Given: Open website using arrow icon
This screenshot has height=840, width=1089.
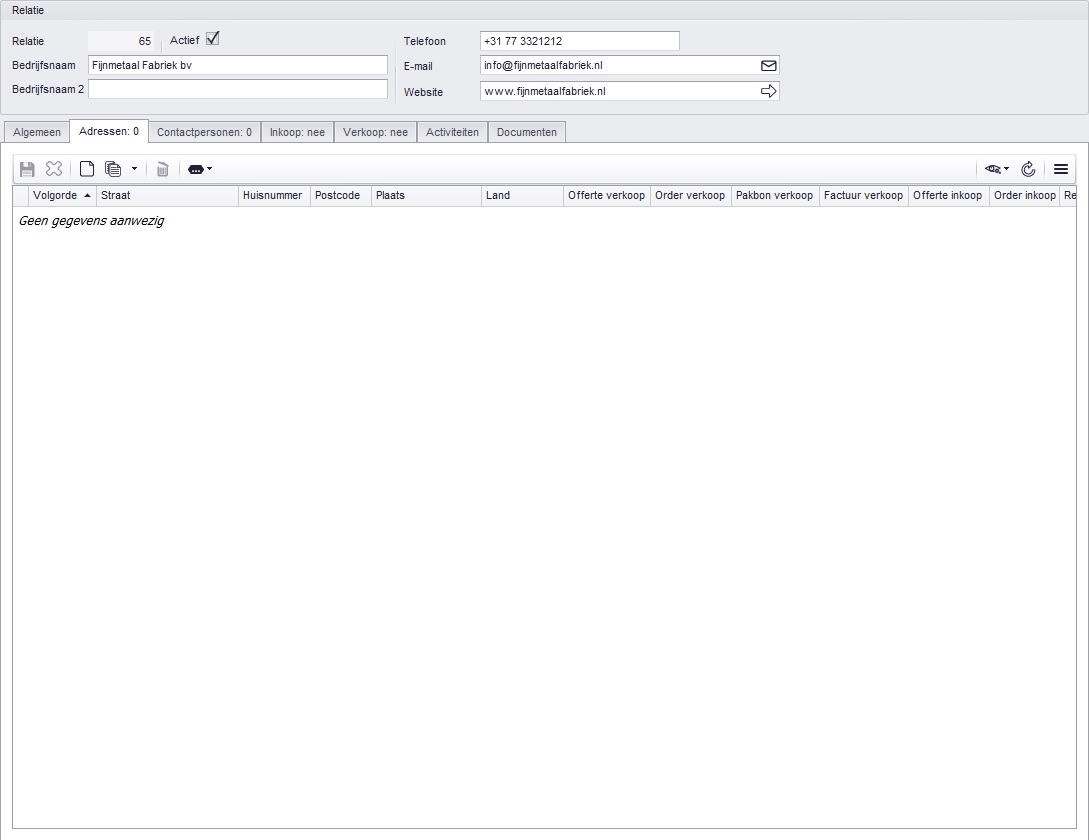Looking at the screenshot, I should point(768,91).
